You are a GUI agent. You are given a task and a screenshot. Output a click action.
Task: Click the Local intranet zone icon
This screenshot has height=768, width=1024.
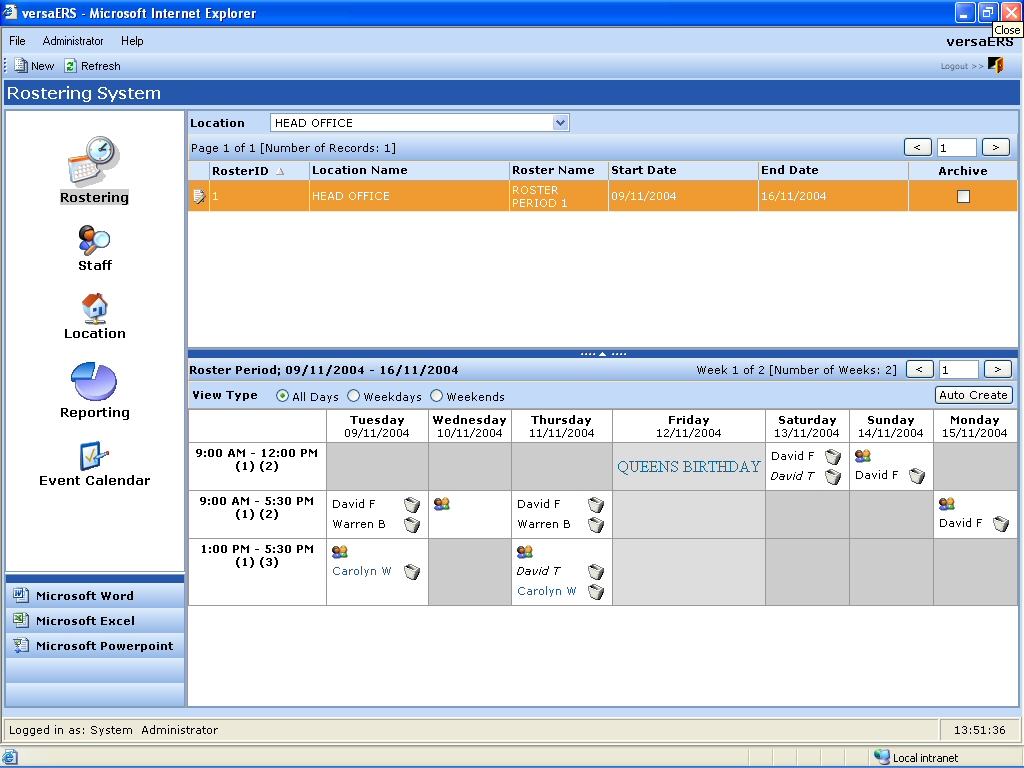[882, 757]
